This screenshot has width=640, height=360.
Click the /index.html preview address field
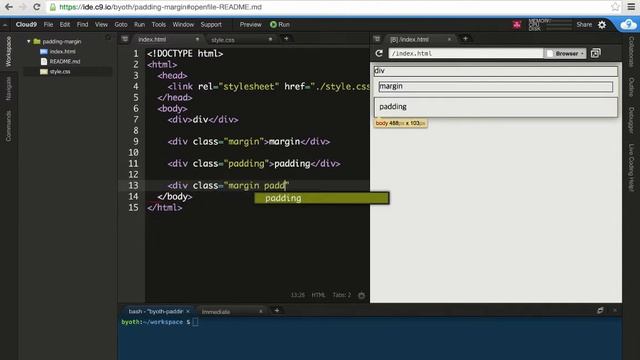tap(466, 53)
